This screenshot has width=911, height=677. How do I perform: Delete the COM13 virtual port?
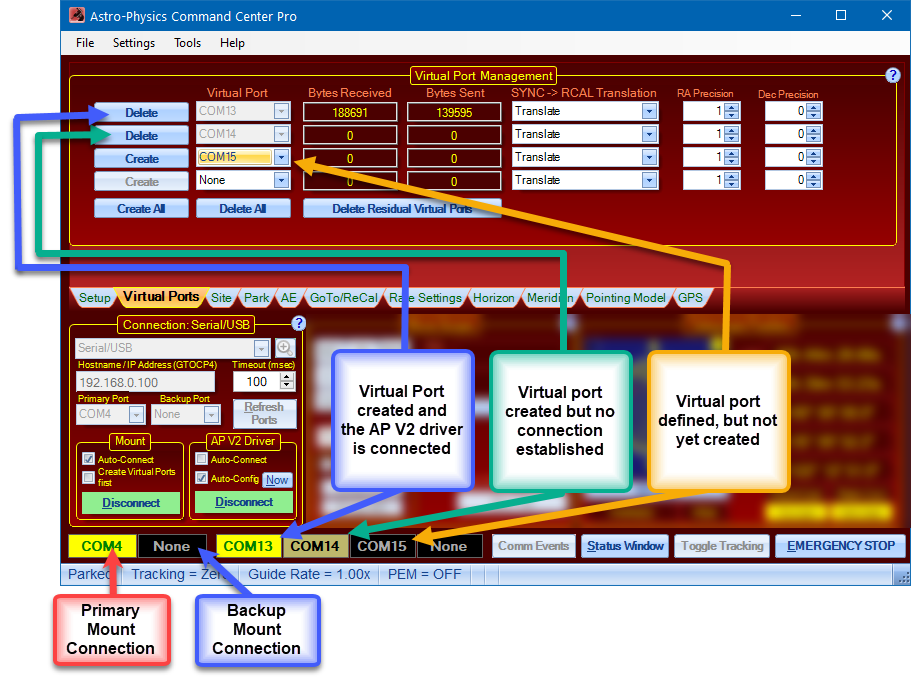(141, 112)
